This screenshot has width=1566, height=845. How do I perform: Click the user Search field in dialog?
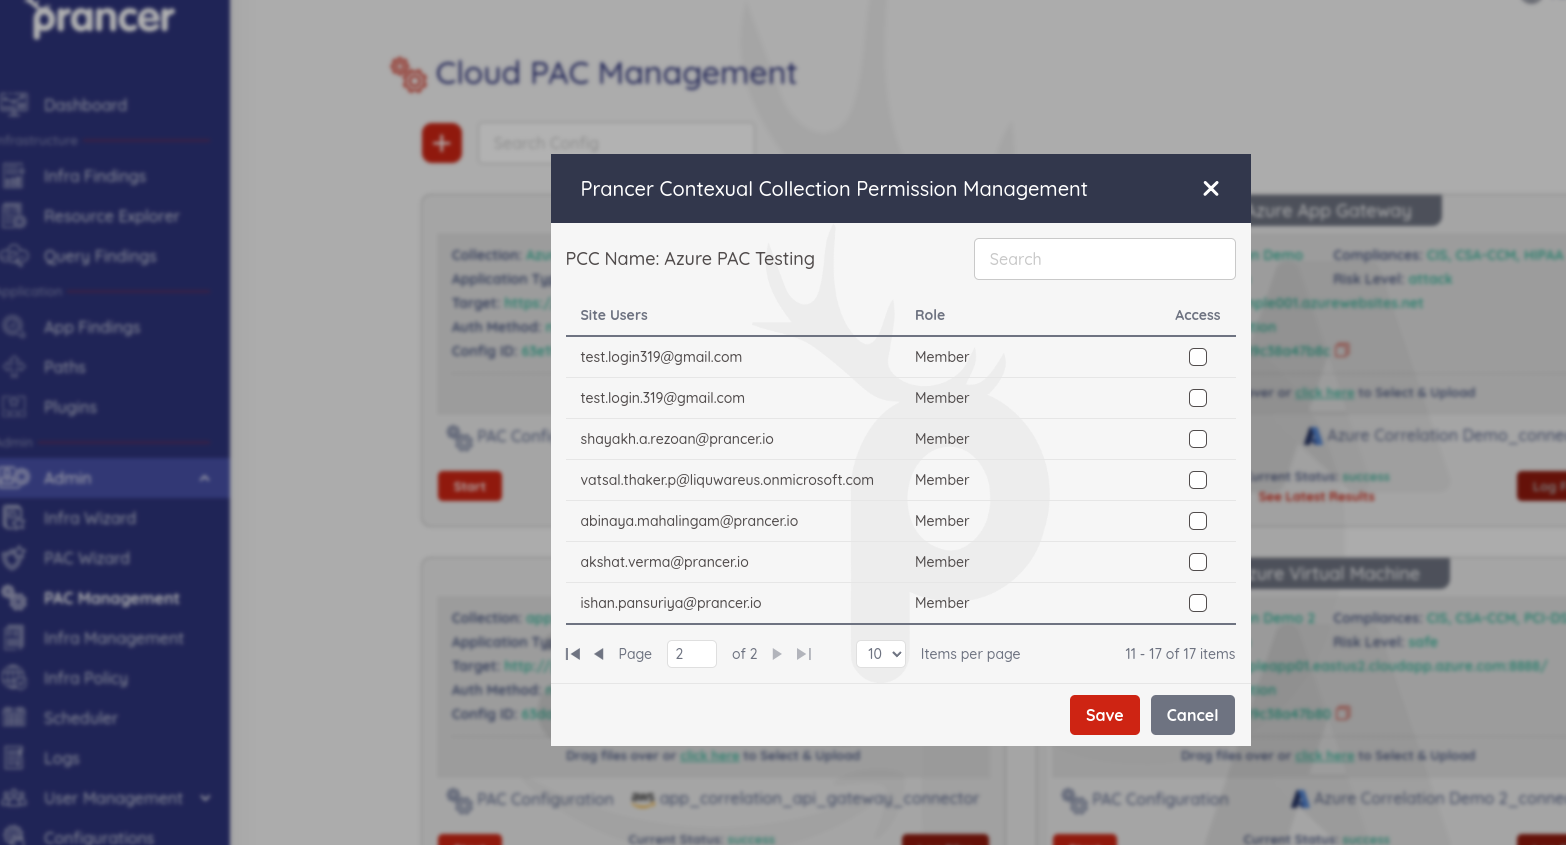click(x=1105, y=259)
